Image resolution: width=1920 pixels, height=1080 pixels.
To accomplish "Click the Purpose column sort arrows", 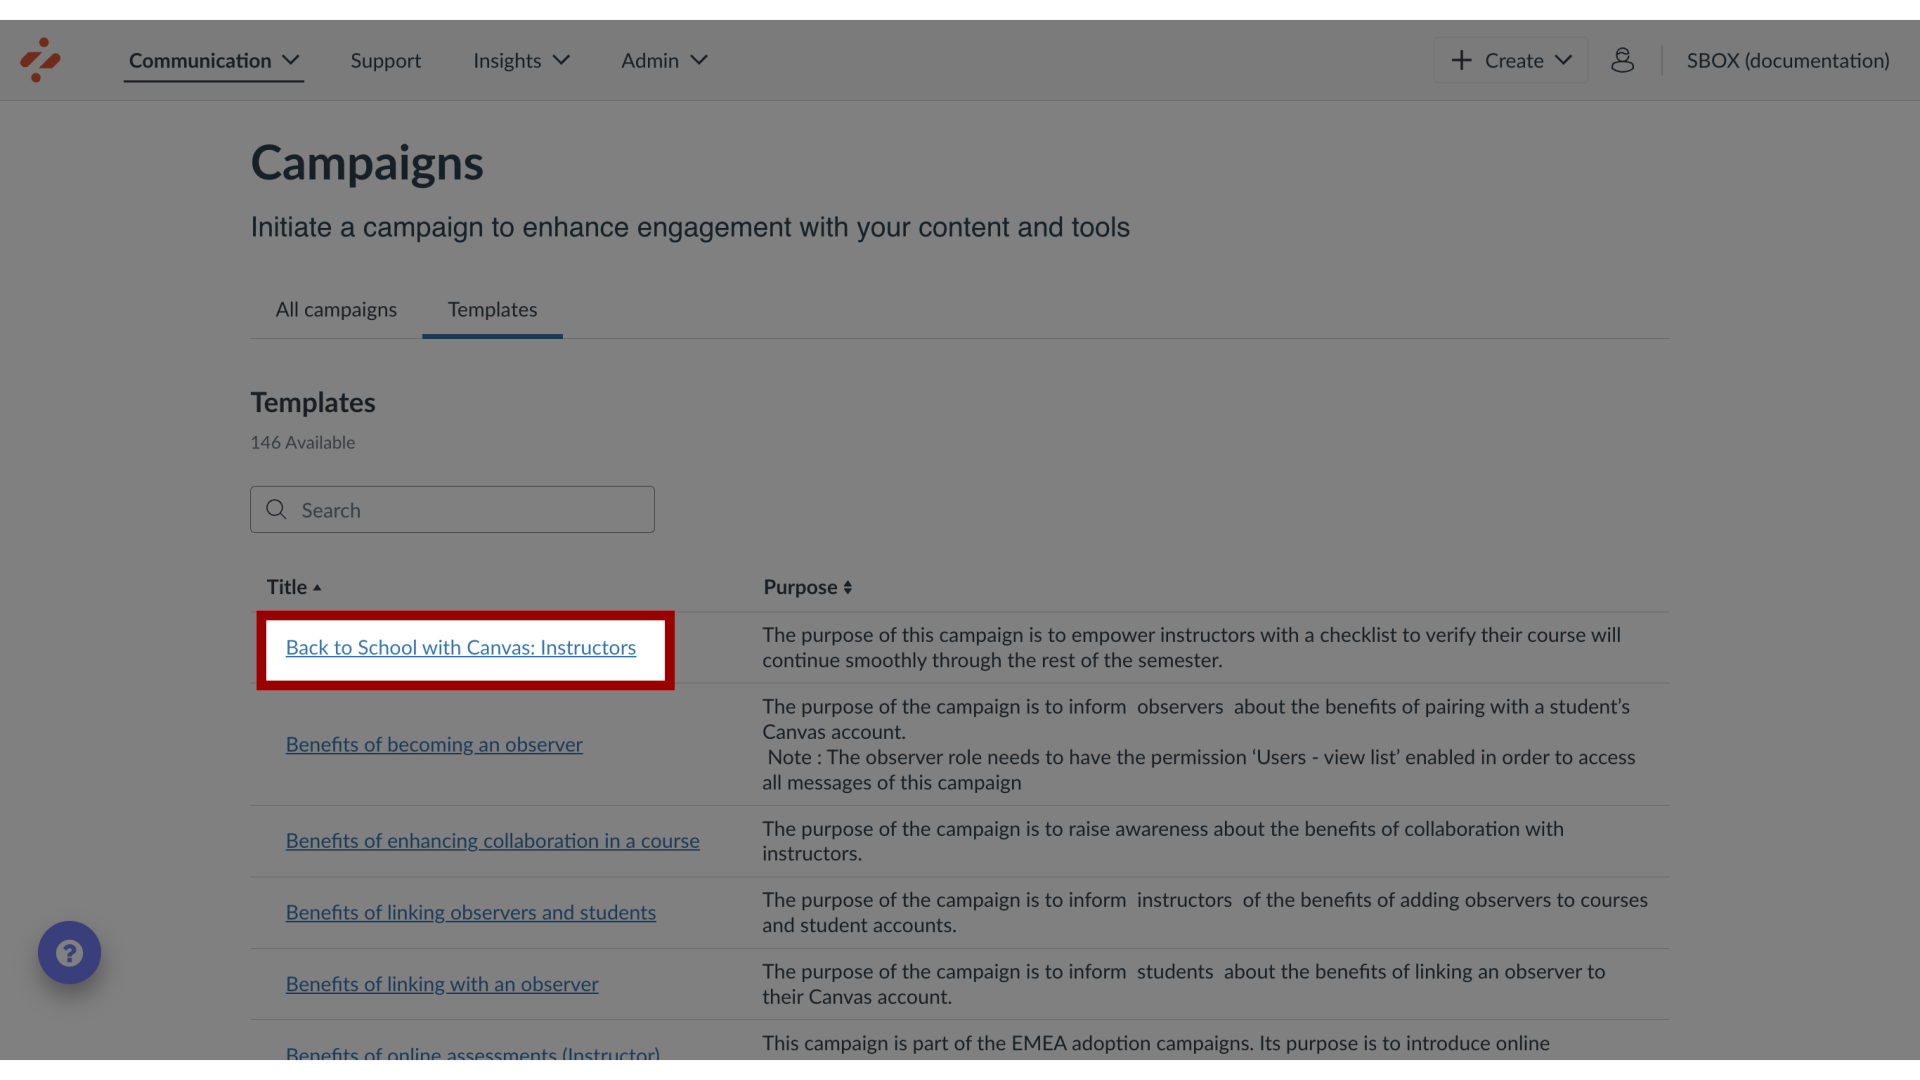I will (848, 585).
